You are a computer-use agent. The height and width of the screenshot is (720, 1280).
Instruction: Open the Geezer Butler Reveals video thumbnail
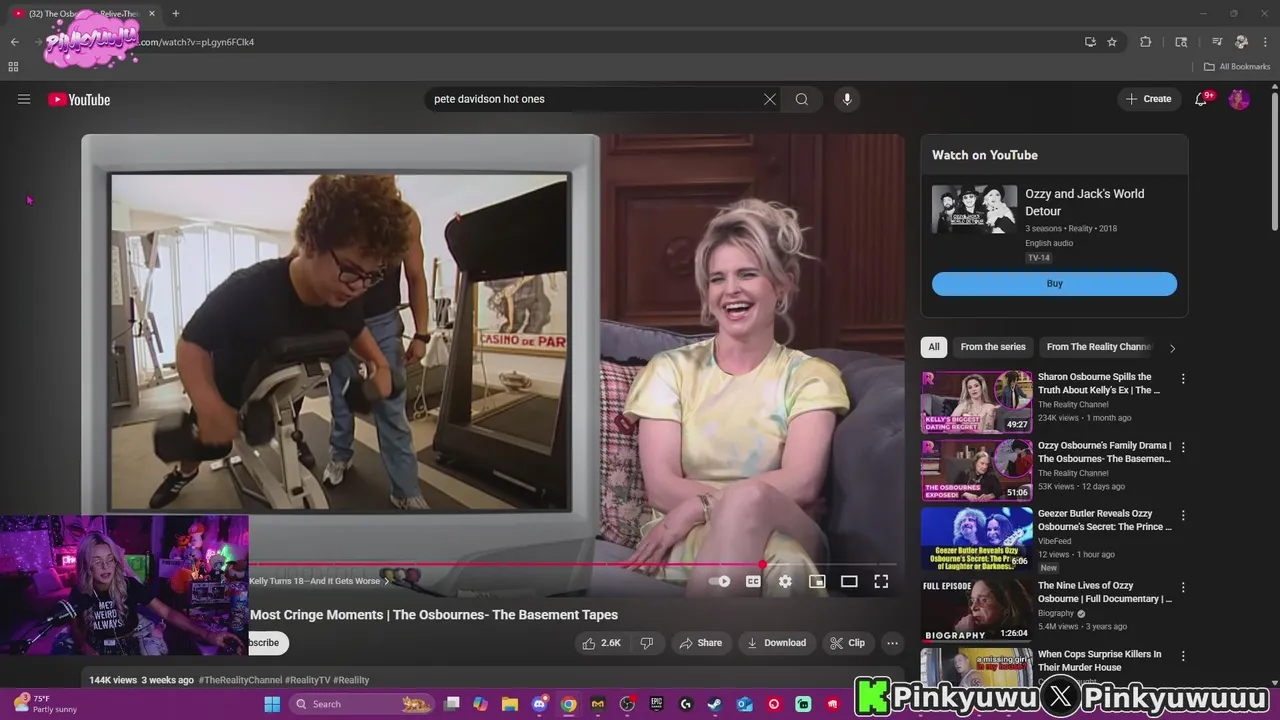point(977,538)
